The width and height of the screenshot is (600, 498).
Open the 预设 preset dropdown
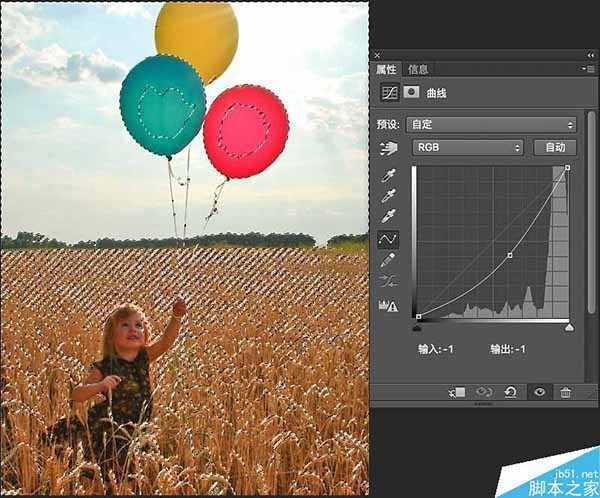point(491,125)
